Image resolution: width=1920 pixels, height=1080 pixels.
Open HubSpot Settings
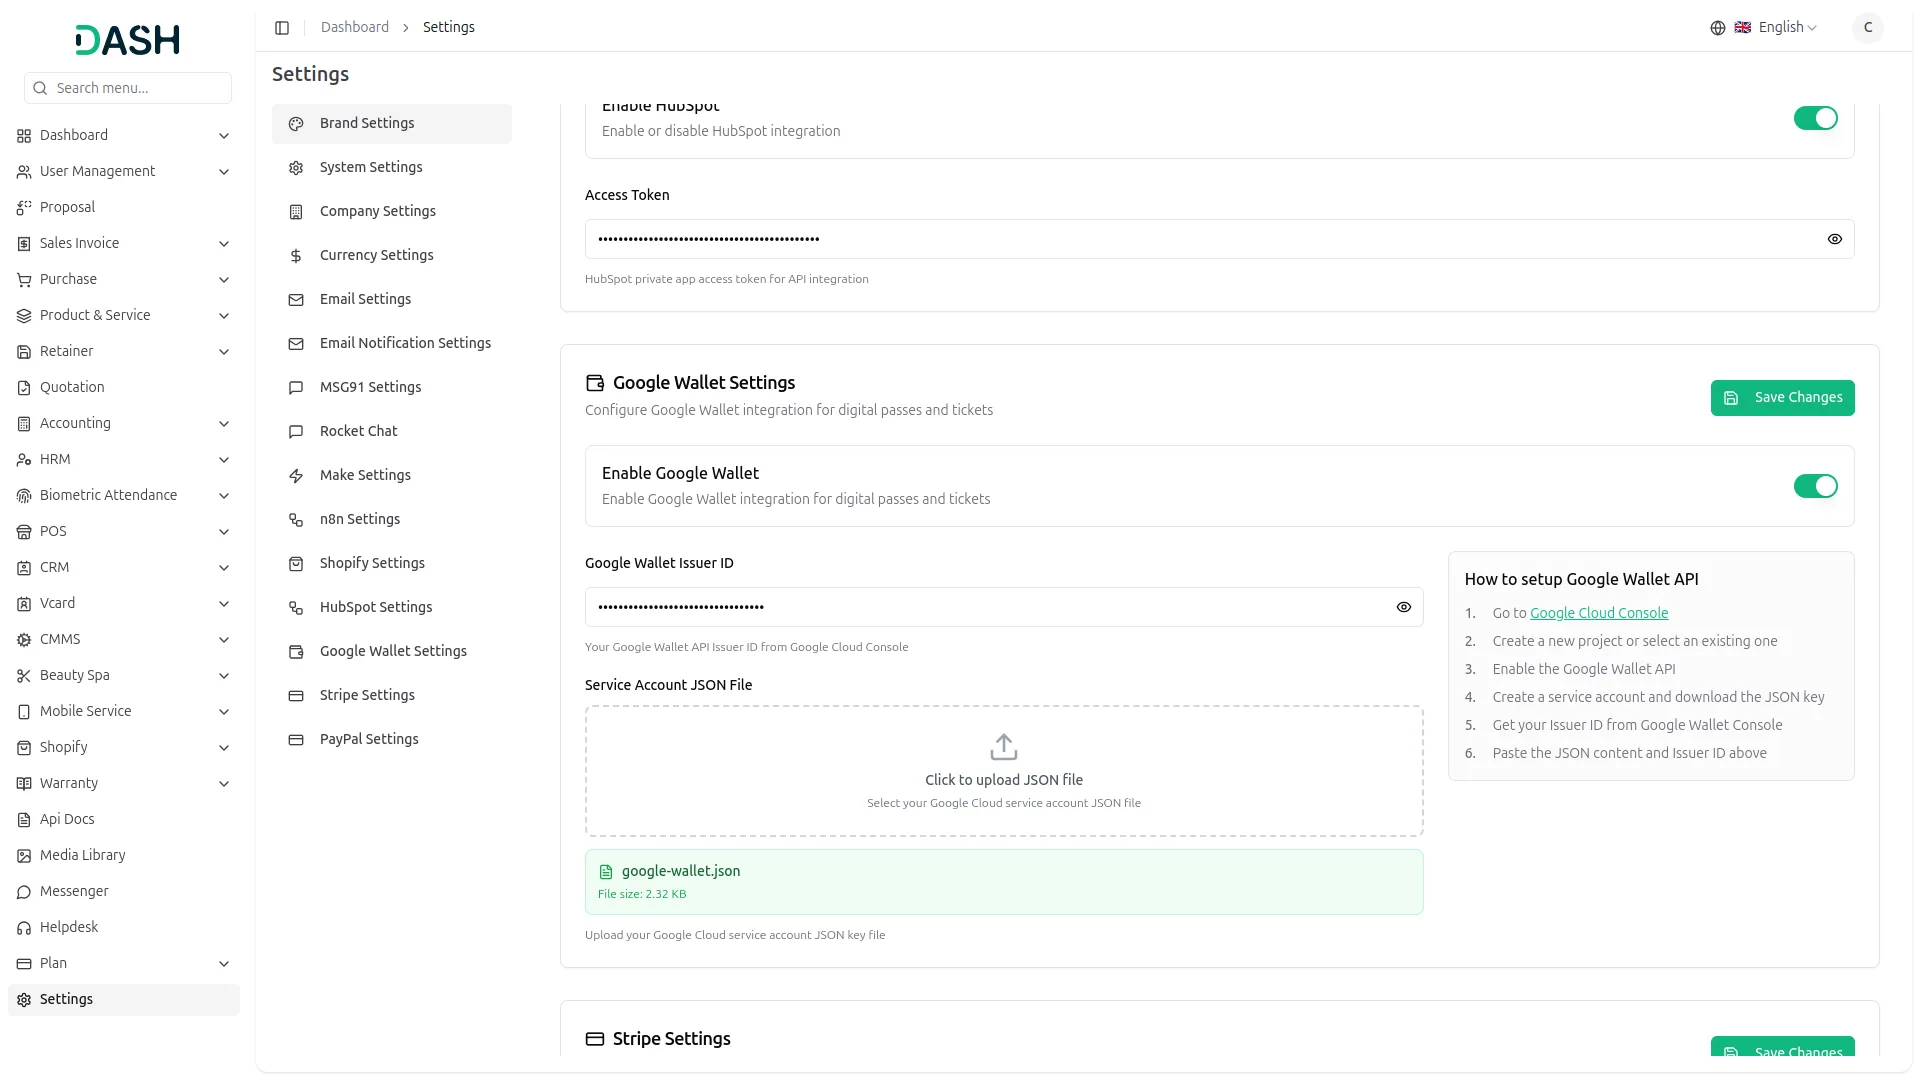point(375,607)
